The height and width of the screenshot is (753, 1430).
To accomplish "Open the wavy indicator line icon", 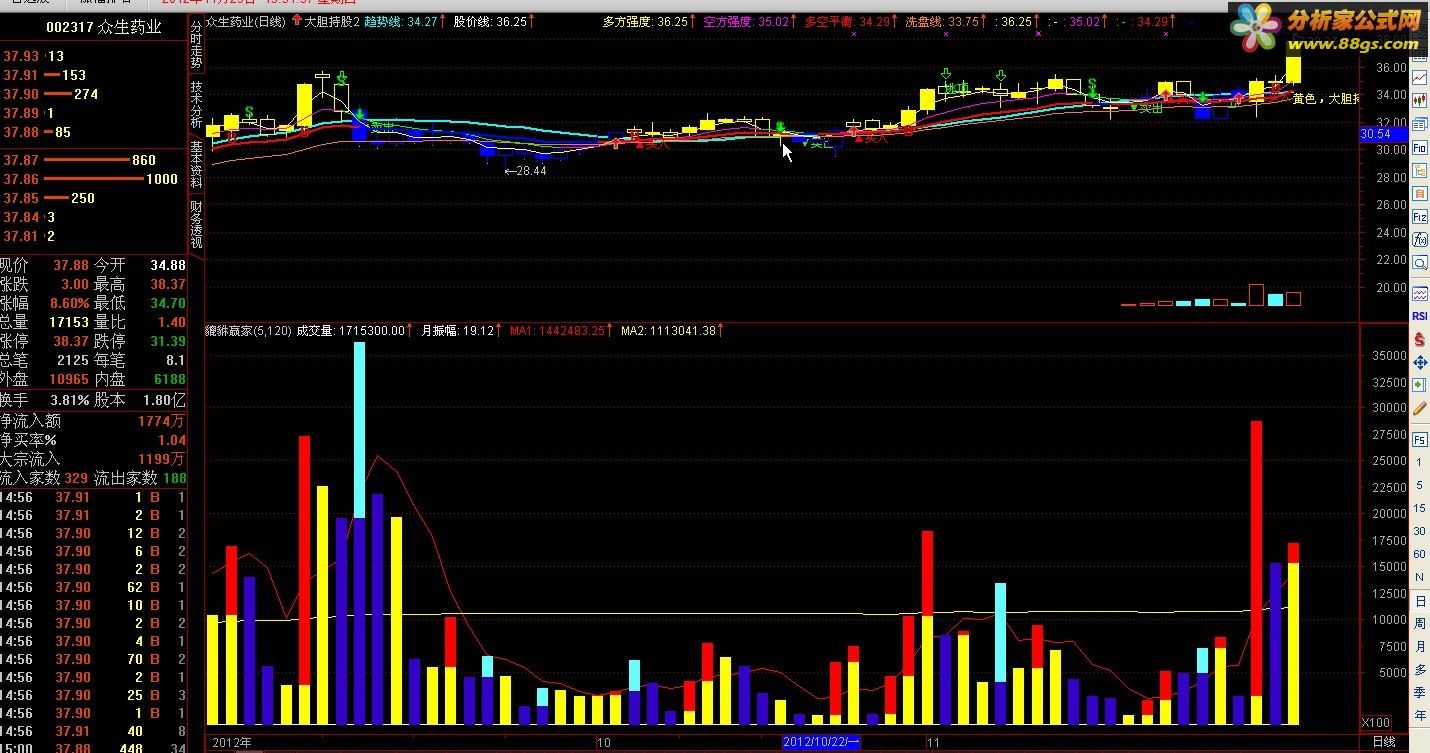I will coord(1419,293).
